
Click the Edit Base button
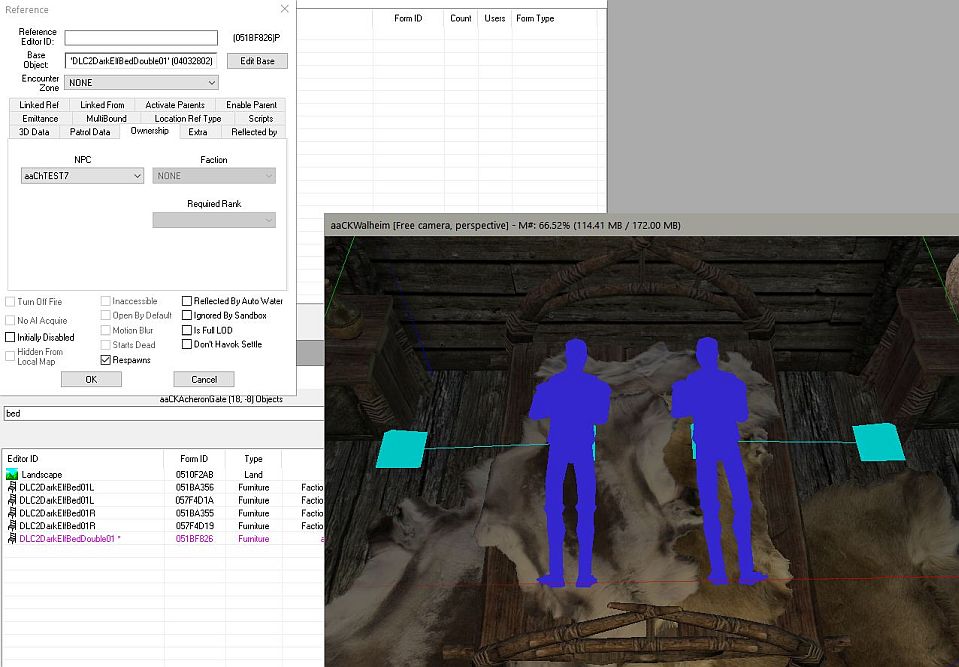257,61
